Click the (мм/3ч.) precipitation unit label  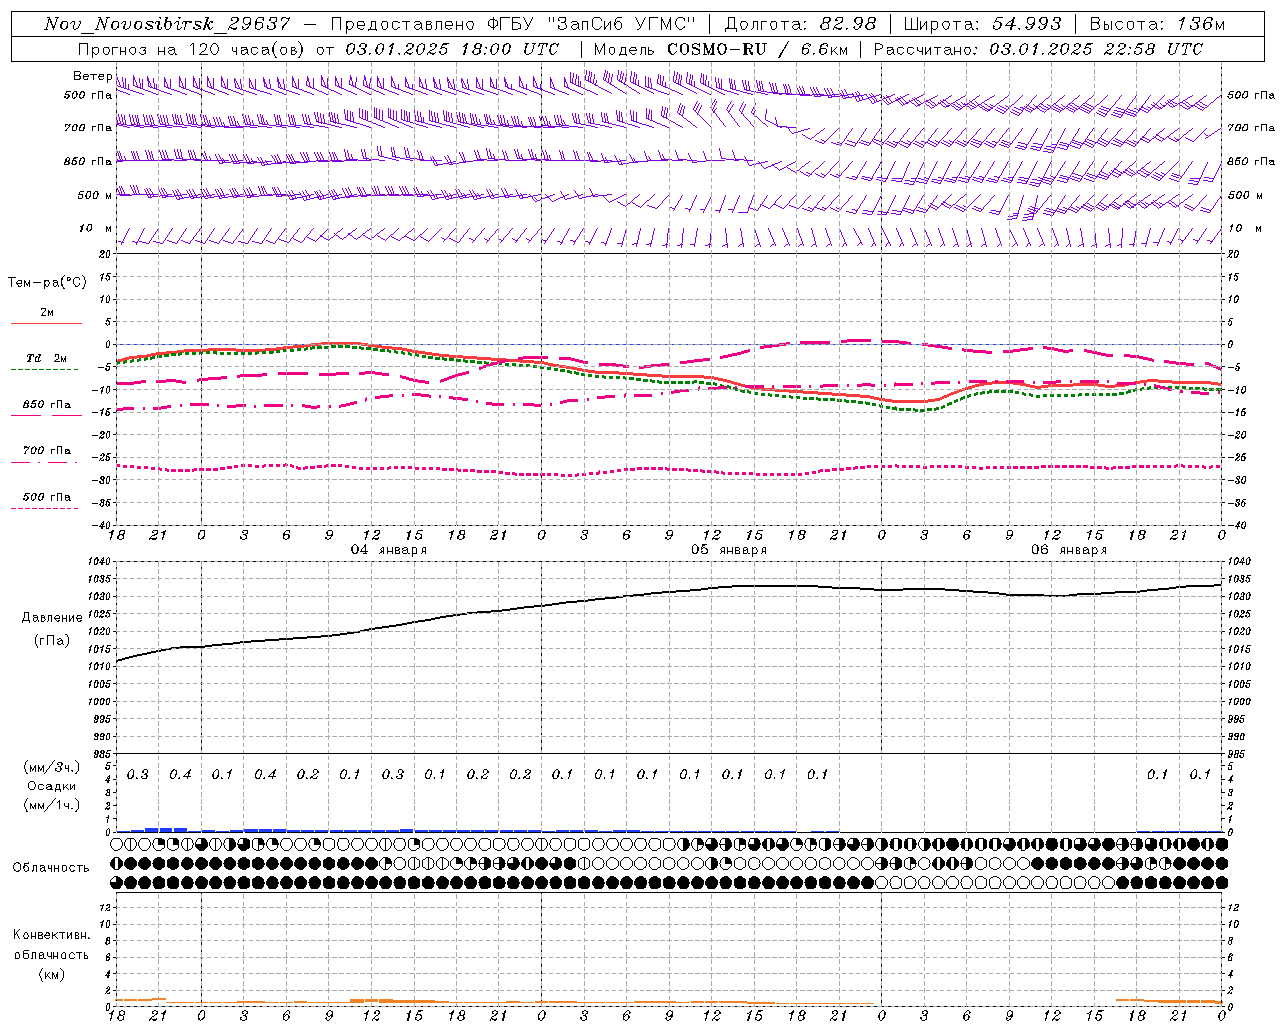tap(52, 767)
